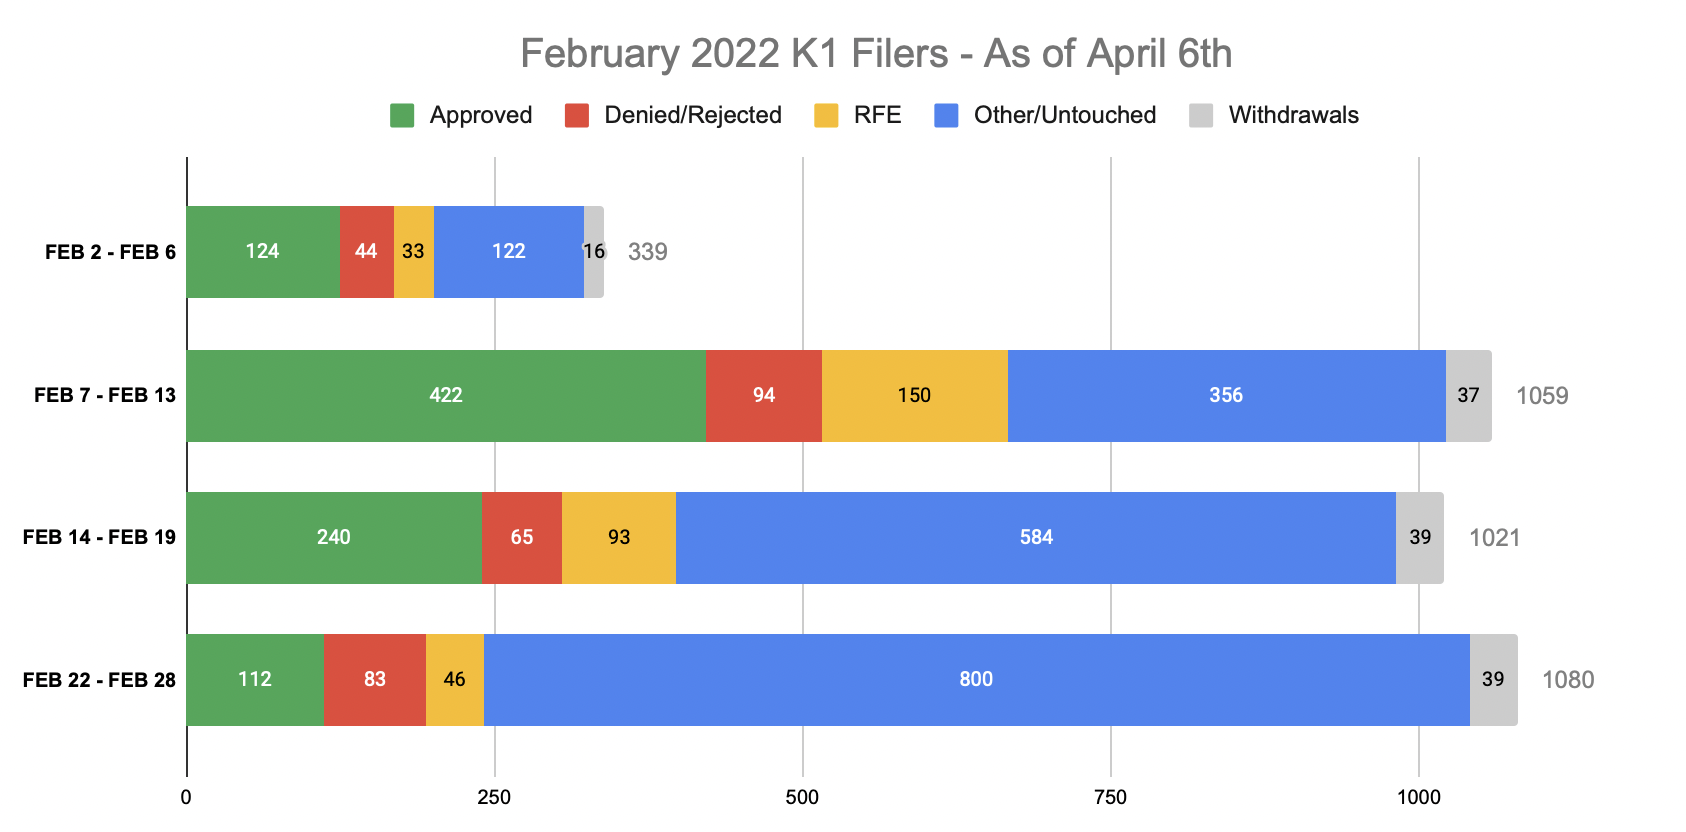Screen dimensions: 1686x832
Task: Click the gray Withdrawals legend swatch
Action: [x=1201, y=115]
